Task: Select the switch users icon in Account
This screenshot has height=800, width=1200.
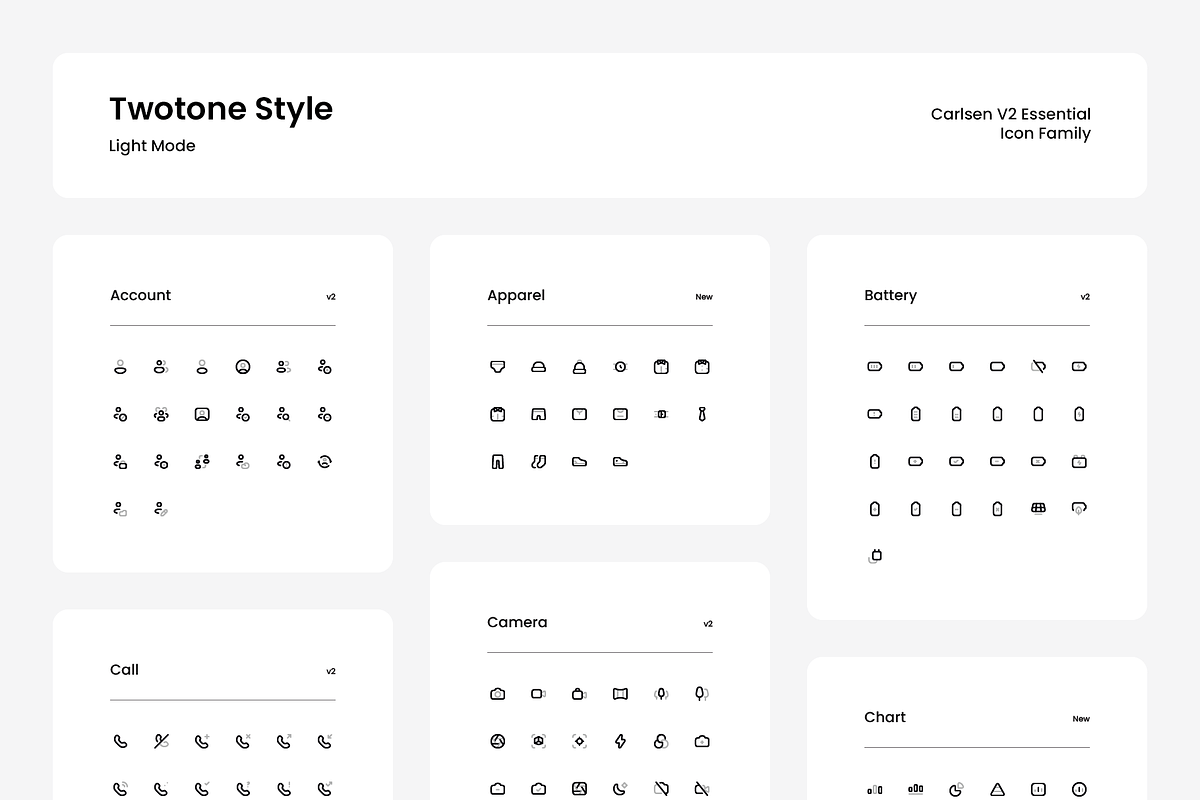Action: [x=202, y=461]
